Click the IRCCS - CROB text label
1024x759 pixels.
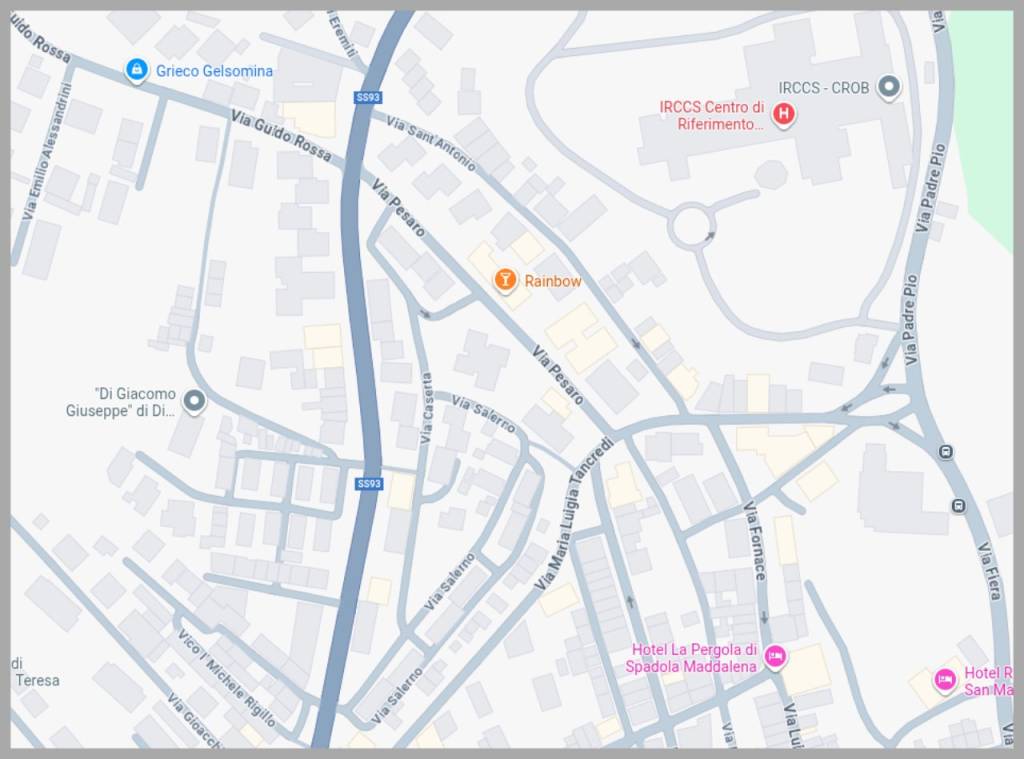tap(824, 88)
